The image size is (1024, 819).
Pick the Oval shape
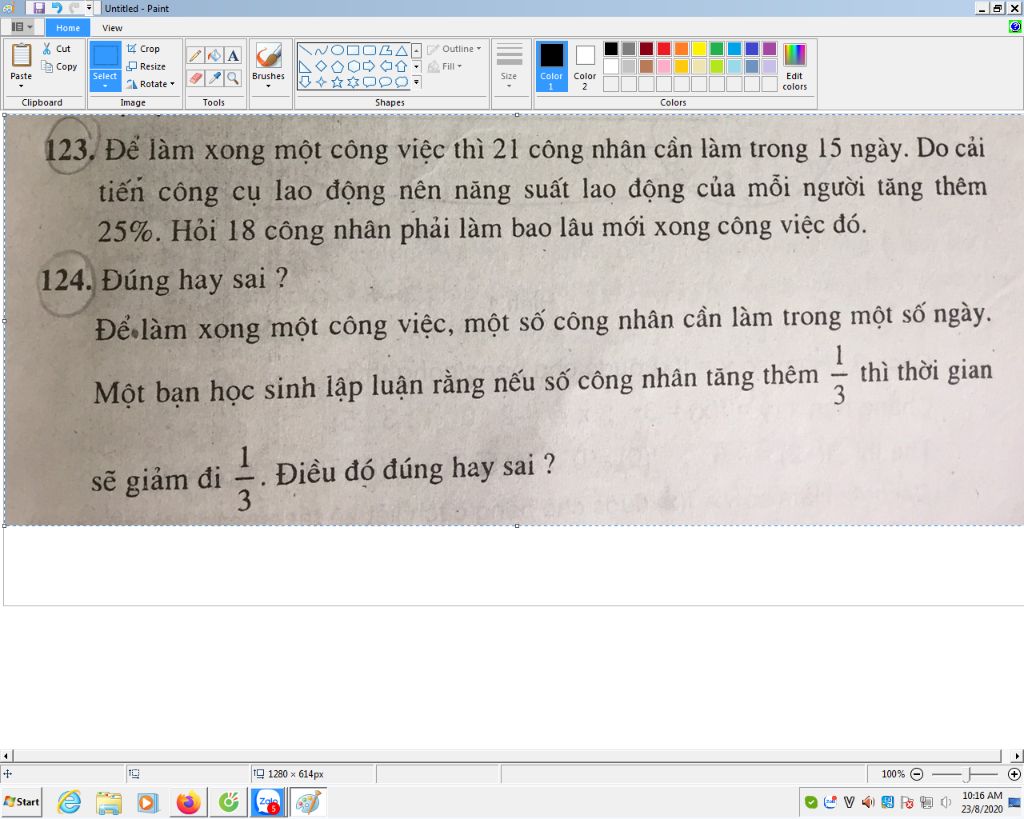337,50
